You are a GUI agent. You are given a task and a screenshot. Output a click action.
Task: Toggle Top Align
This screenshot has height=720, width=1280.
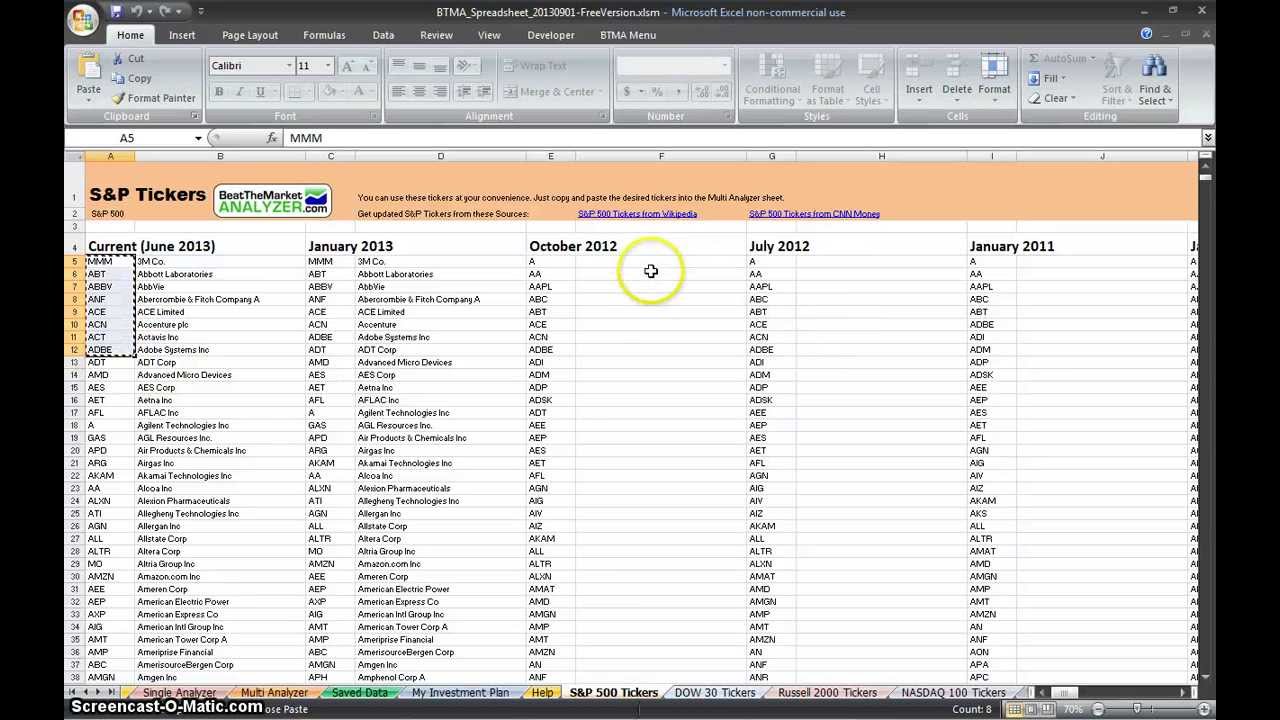pos(398,66)
